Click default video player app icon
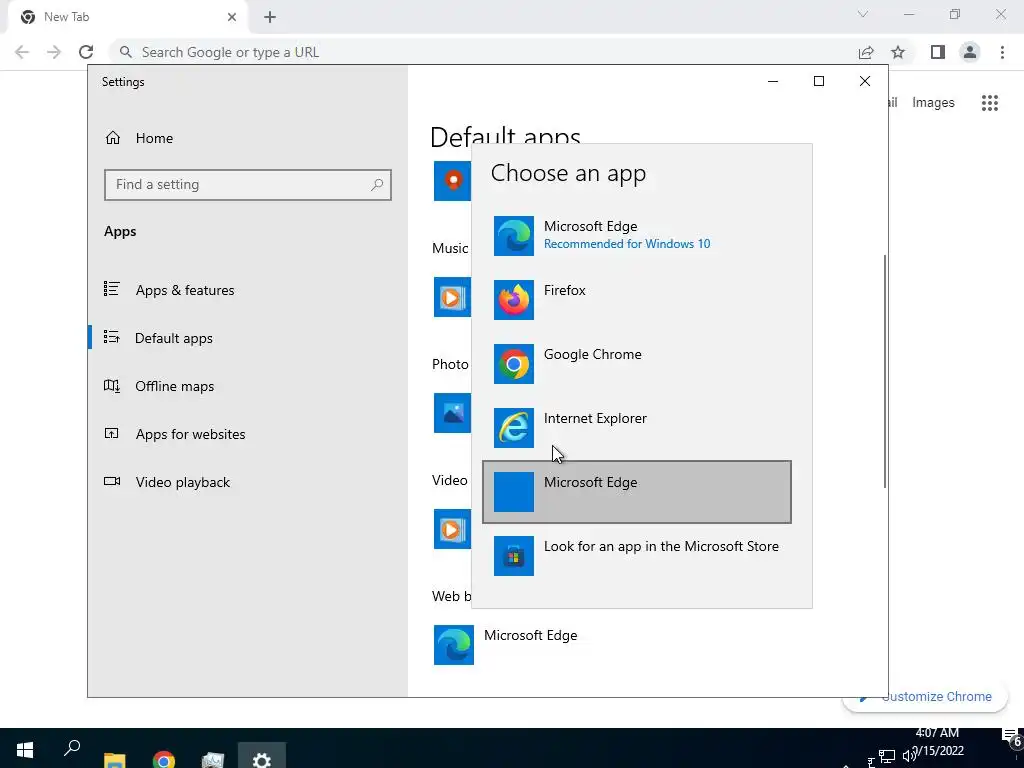 pyautogui.click(x=452, y=529)
